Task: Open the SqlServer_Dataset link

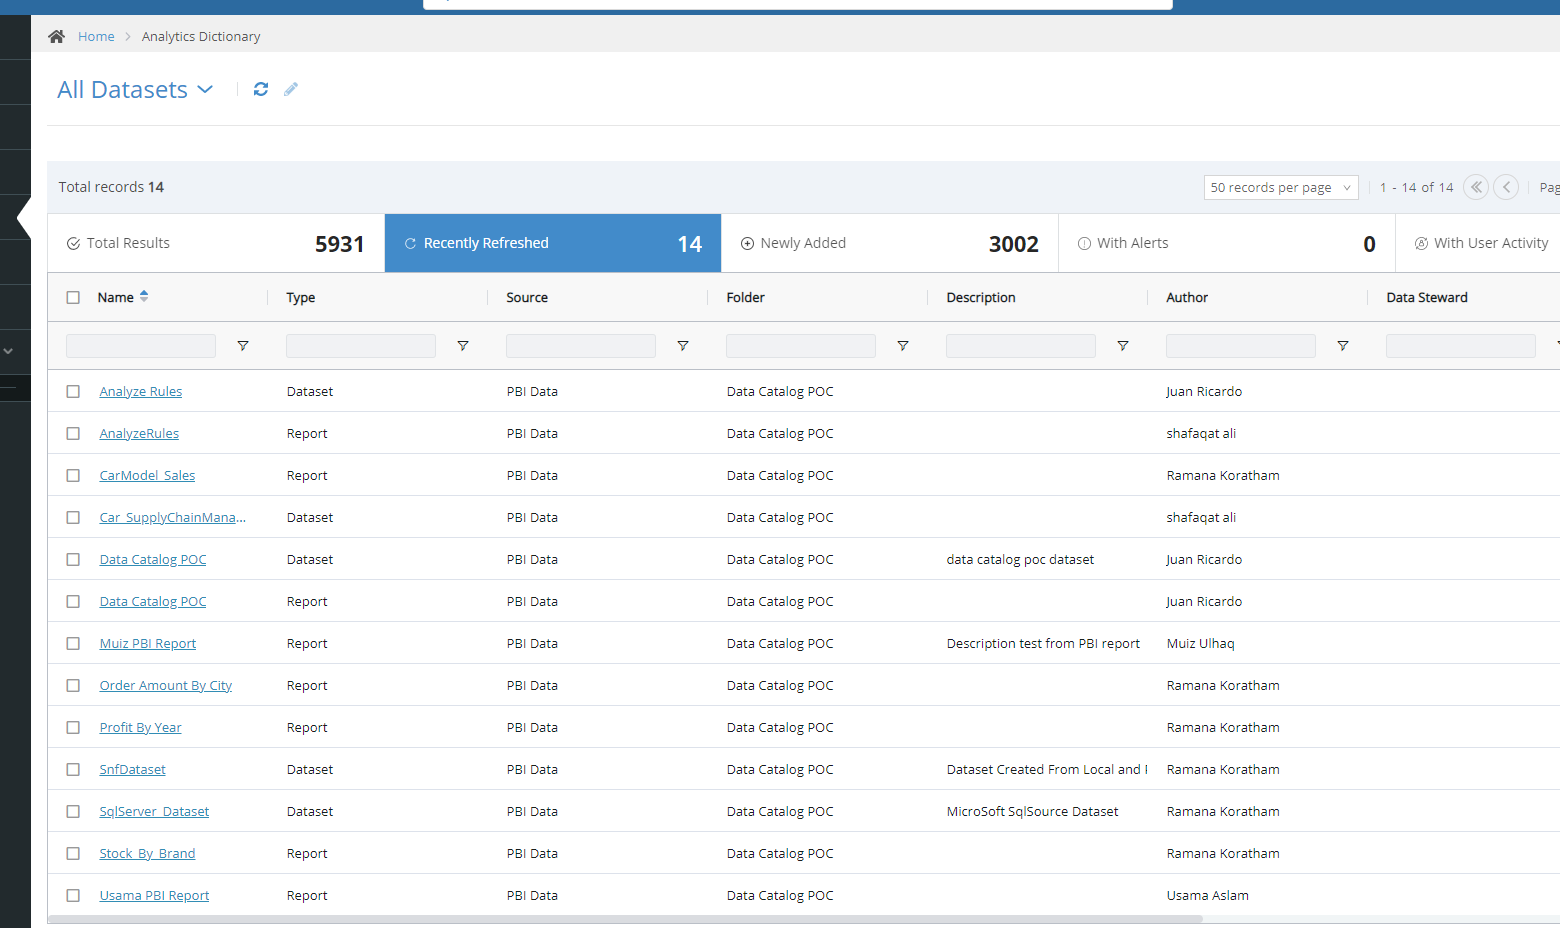Action: [x=154, y=812]
